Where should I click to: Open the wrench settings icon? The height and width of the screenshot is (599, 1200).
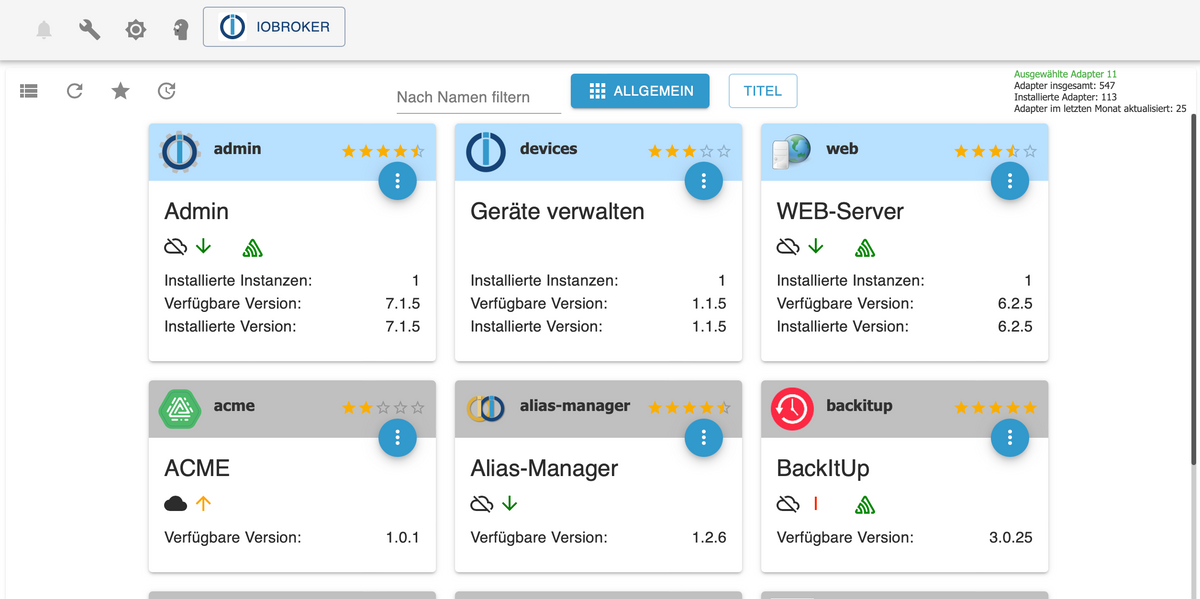[x=90, y=30]
